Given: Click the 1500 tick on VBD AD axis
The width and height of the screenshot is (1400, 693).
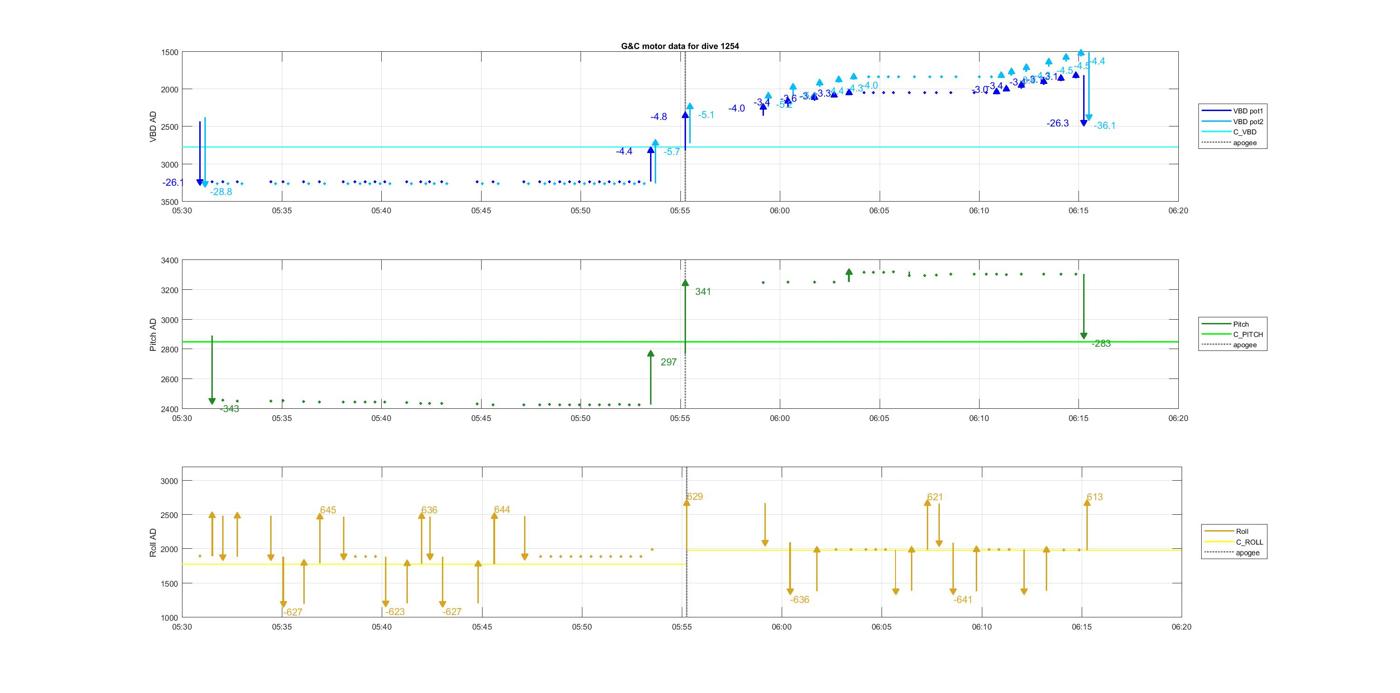Looking at the screenshot, I should pyautogui.click(x=170, y=52).
